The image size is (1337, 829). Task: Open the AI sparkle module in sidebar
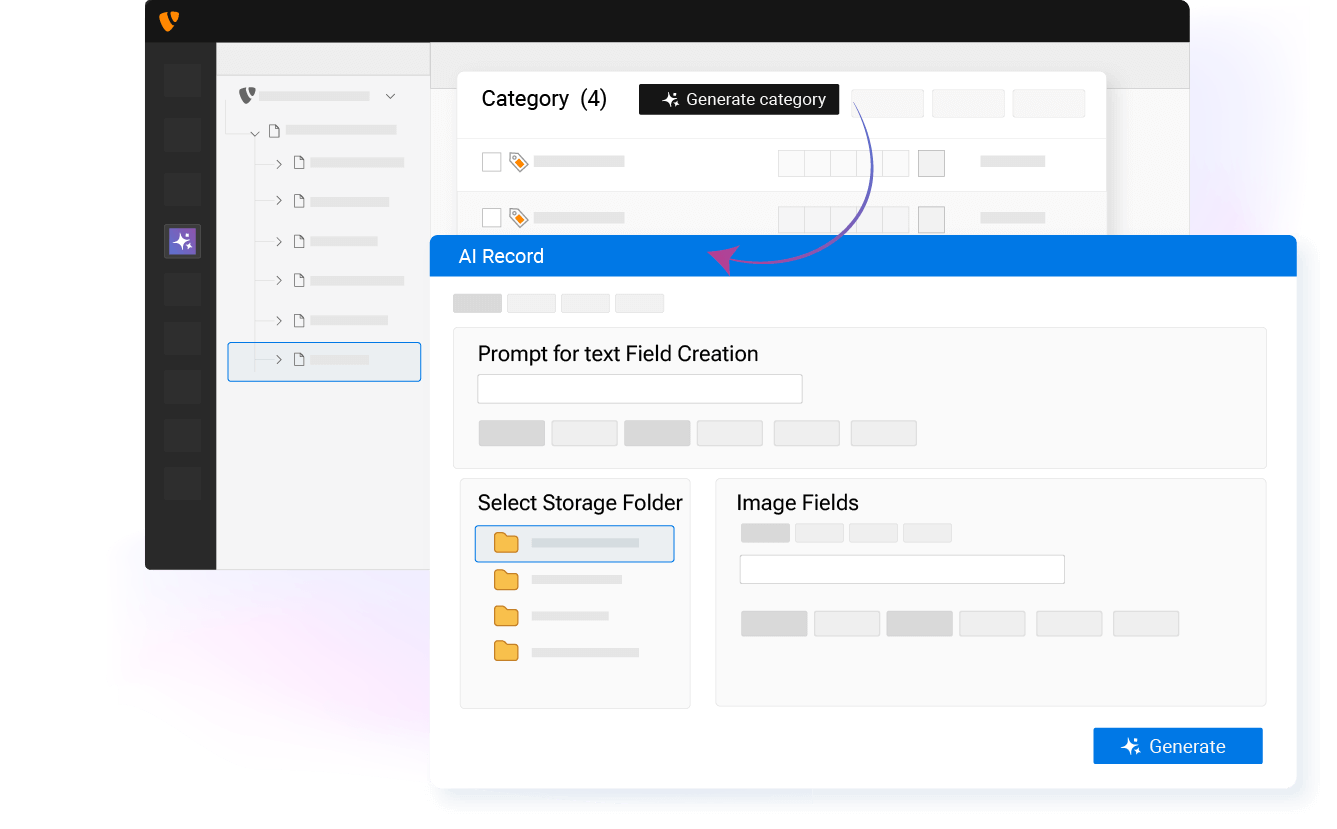(x=182, y=241)
